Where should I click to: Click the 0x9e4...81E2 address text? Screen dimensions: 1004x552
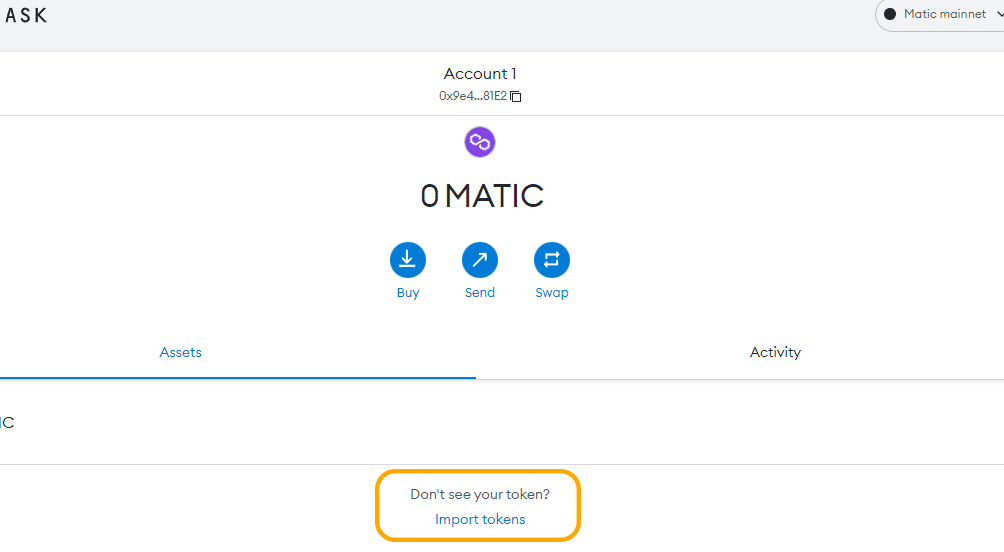point(473,96)
